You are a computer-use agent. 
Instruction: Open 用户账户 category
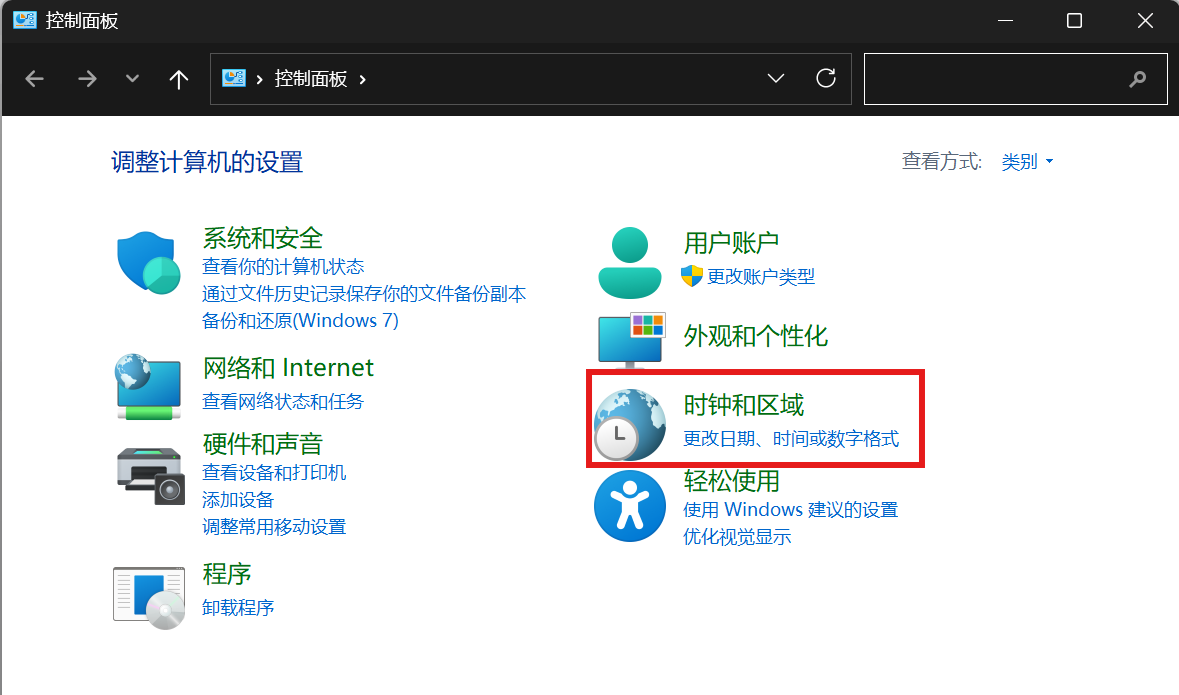tap(731, 243)
